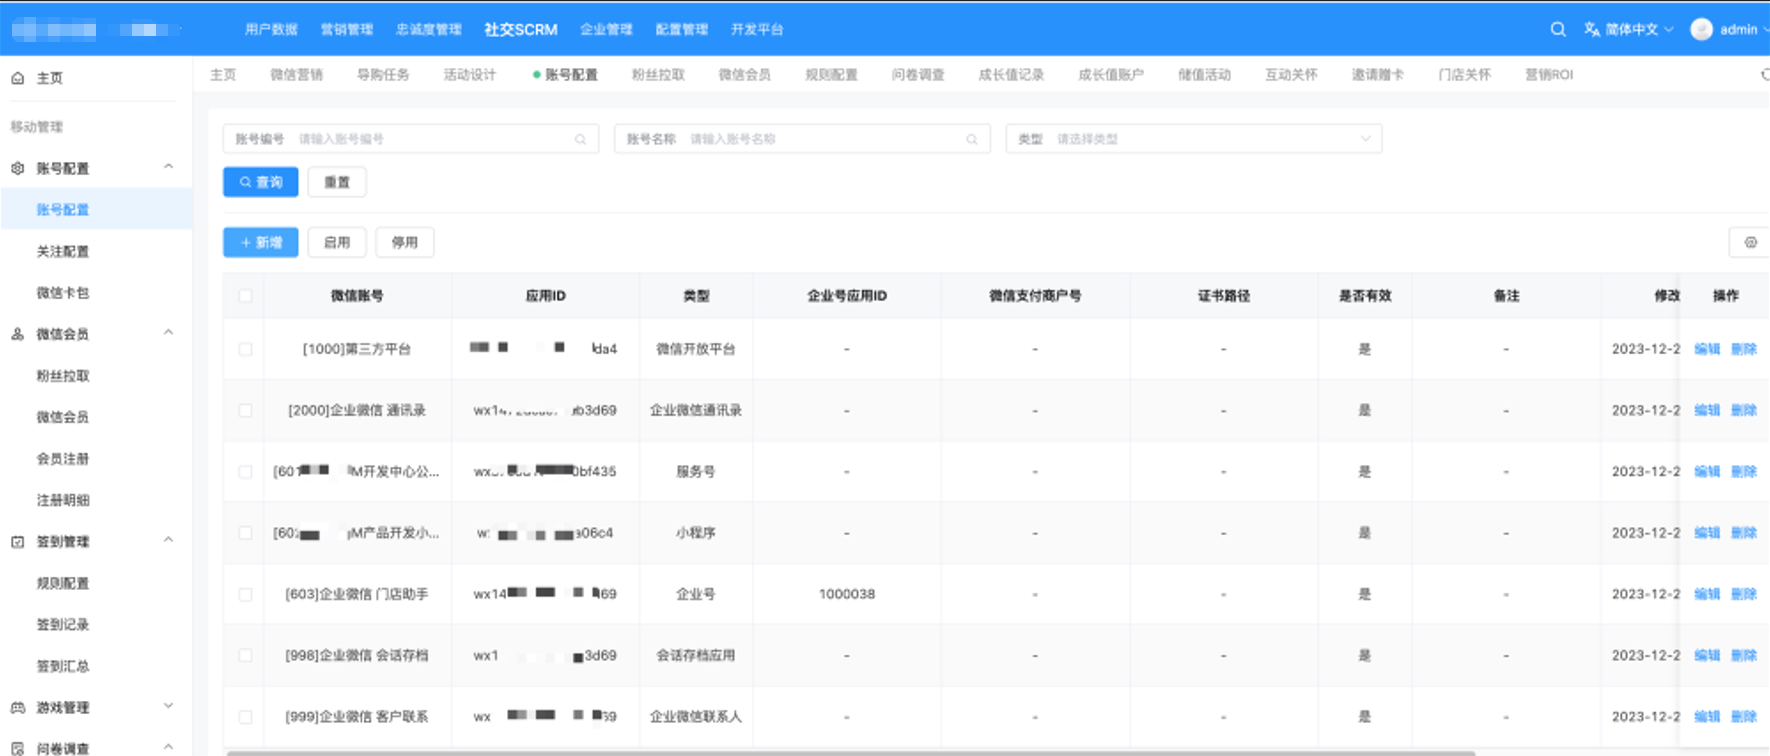This screenshot has height=756, width=1770.
Task: Click the 重置 reset button
Action: coord(337,182)
